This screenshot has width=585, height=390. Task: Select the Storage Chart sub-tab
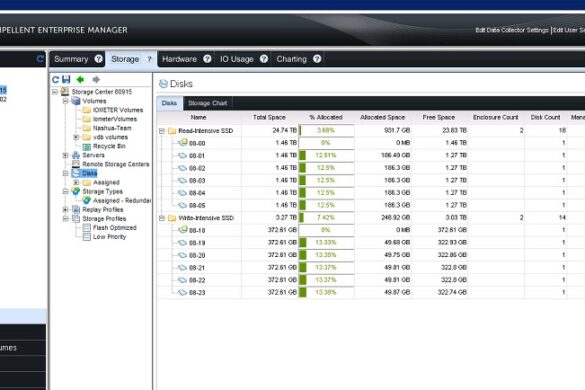pyautogui.click(x=207, y=103)
